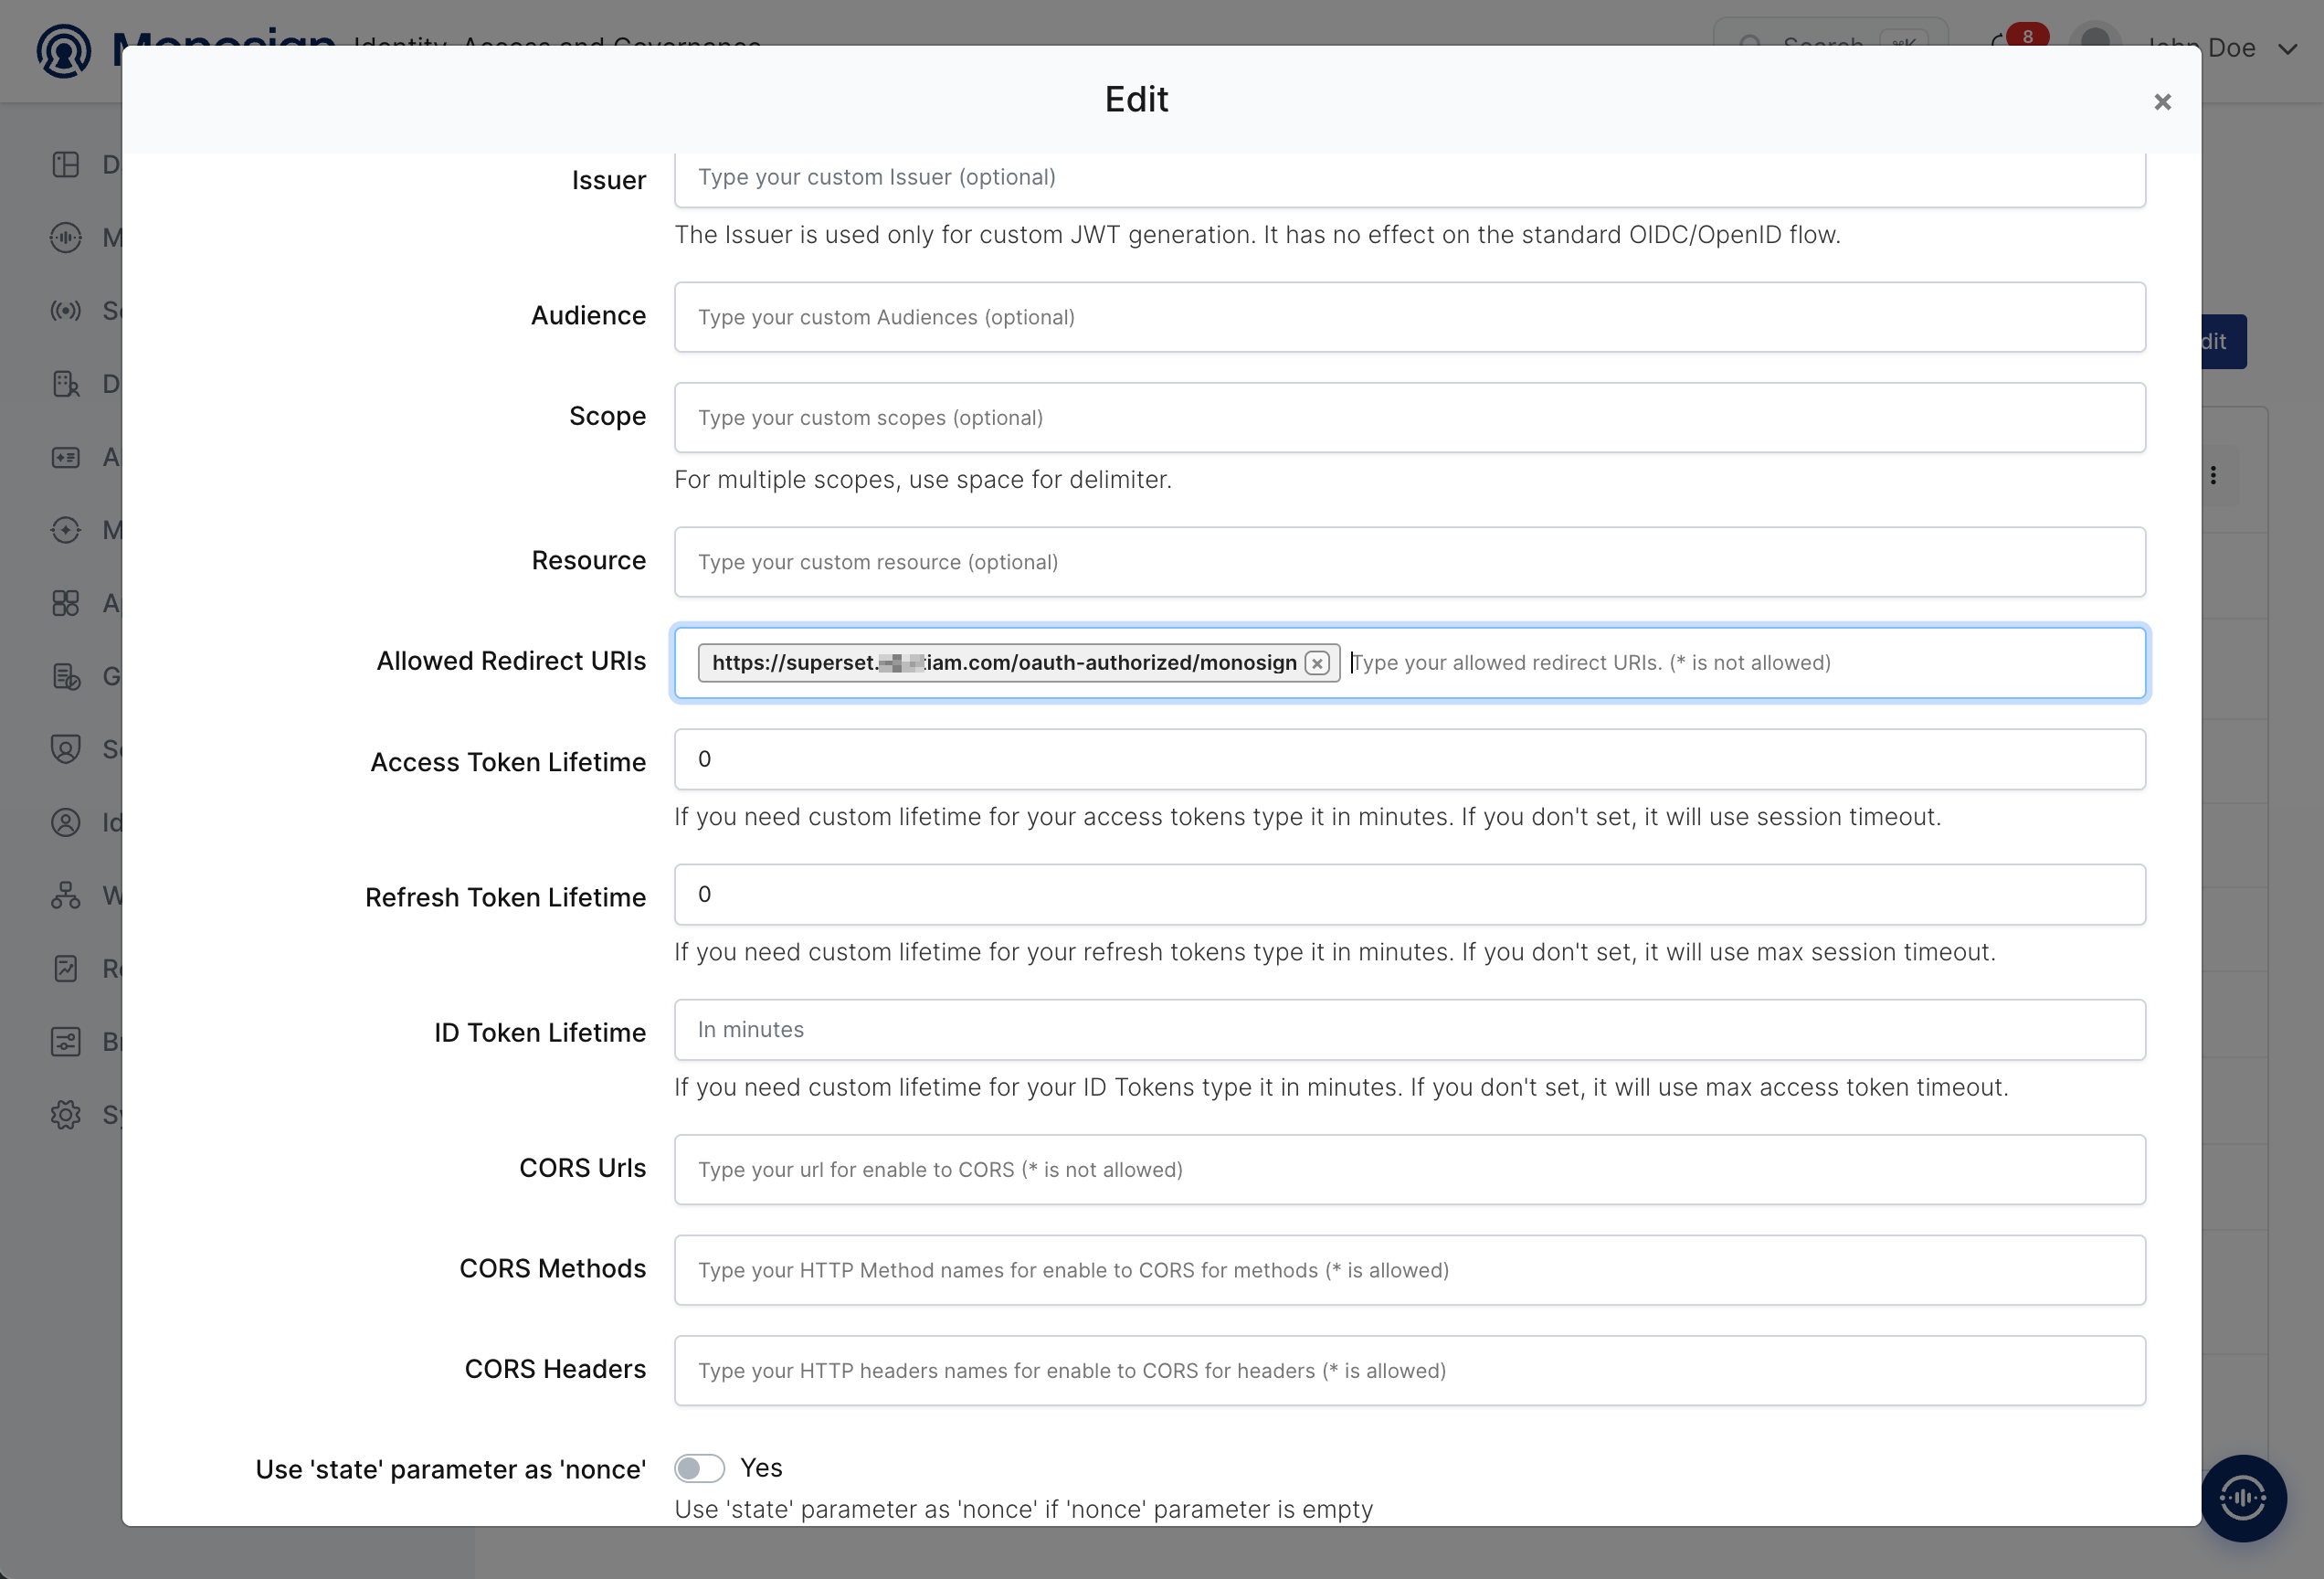Focus the CORS Urls input
Screen dimensions: 2324x1579
click(x=1410, y=1170)
